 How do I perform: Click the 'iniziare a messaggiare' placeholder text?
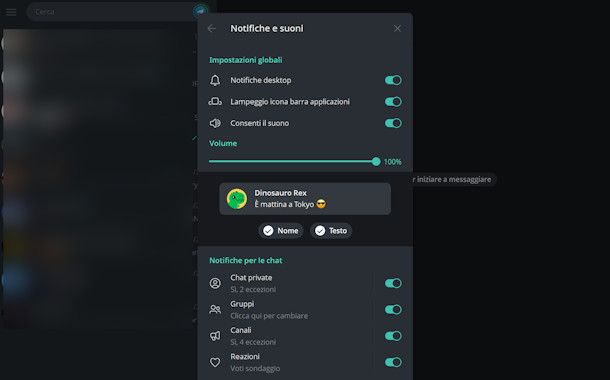tap(454, 179)
